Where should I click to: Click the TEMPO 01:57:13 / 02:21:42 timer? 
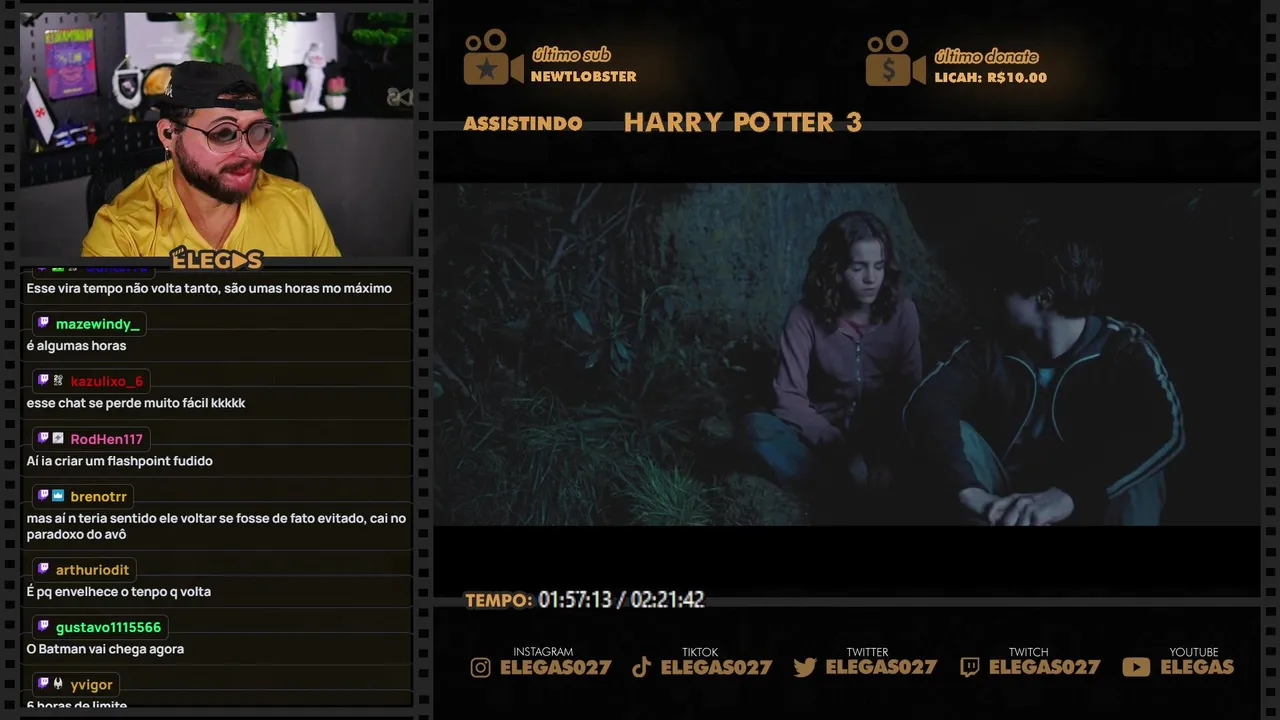coord(585,600)
